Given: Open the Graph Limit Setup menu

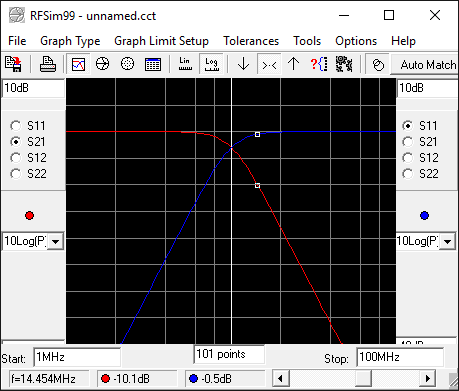Looking at the screenshot, I should (x=161, y=41).
